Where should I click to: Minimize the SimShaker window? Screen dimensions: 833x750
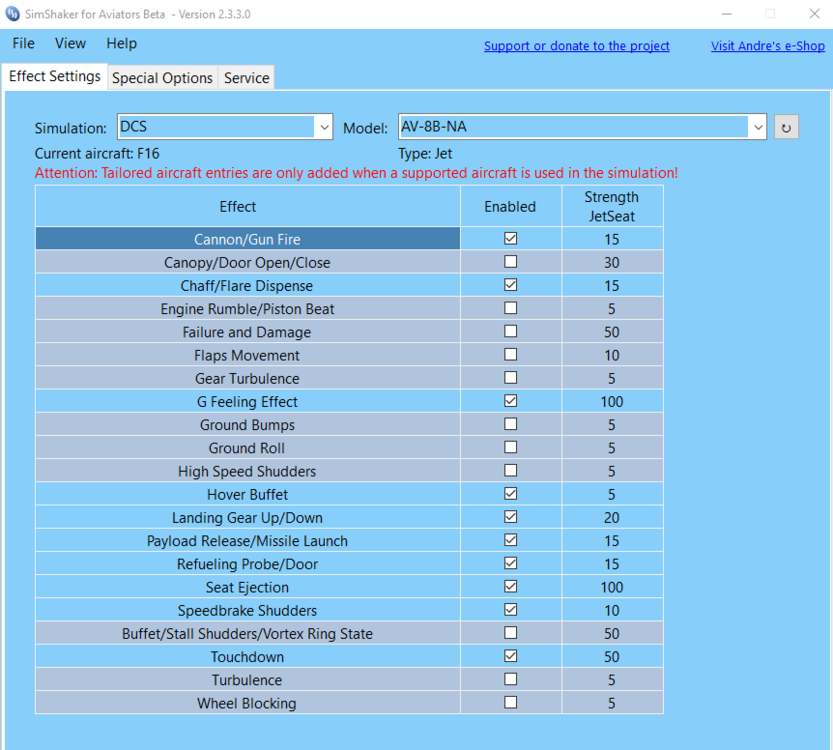point(727,14)
